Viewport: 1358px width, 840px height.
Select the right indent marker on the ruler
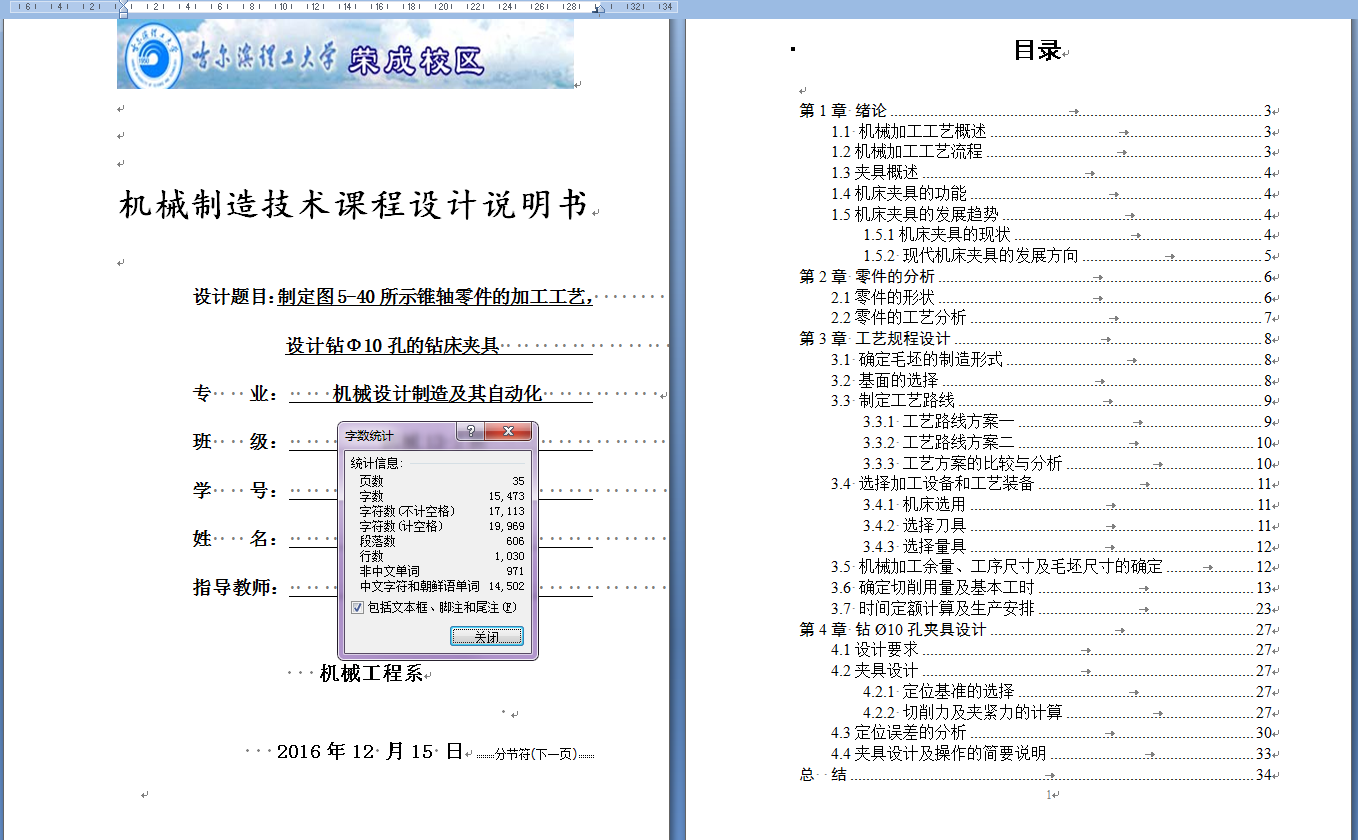point(599,9)
